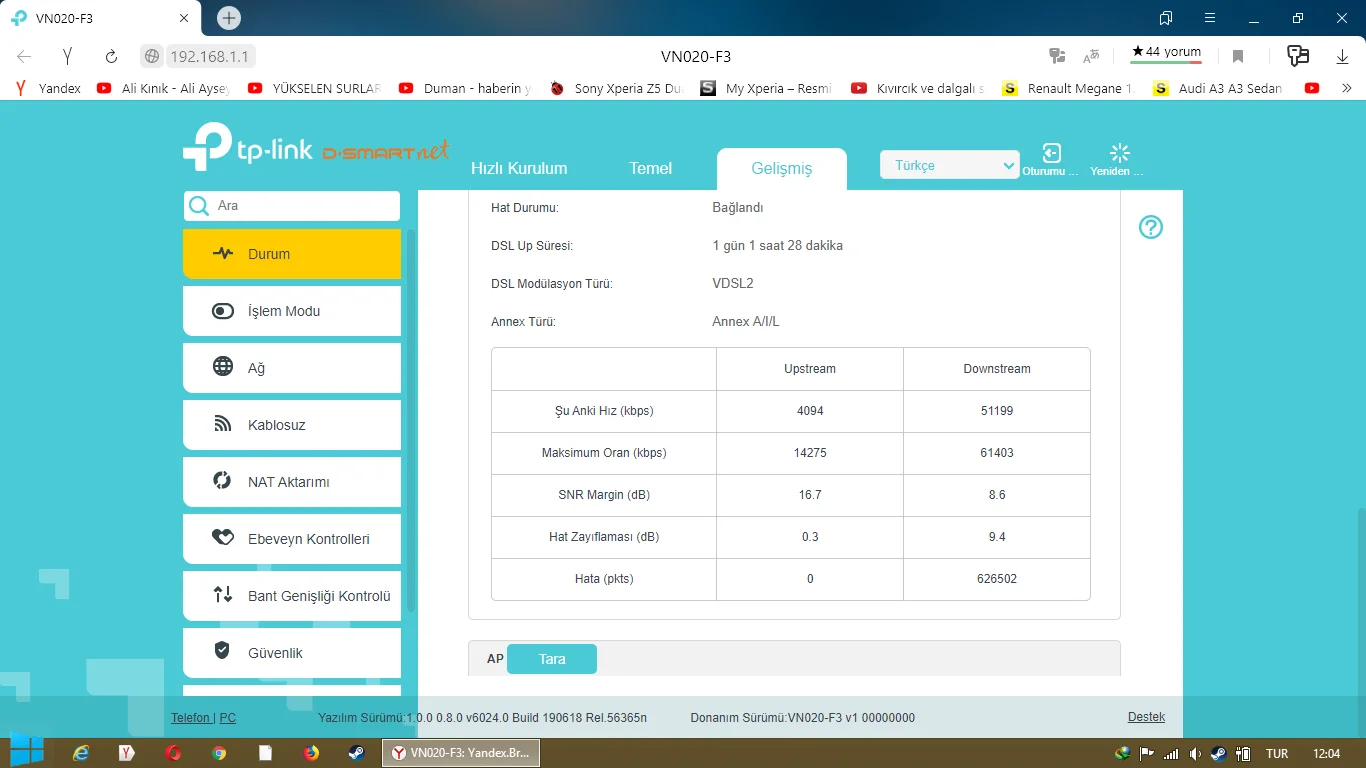This screenshot has width=1366, height=768.
Task: Launch Google Chrome from the taskbar
Action: [x=219, y=753]
